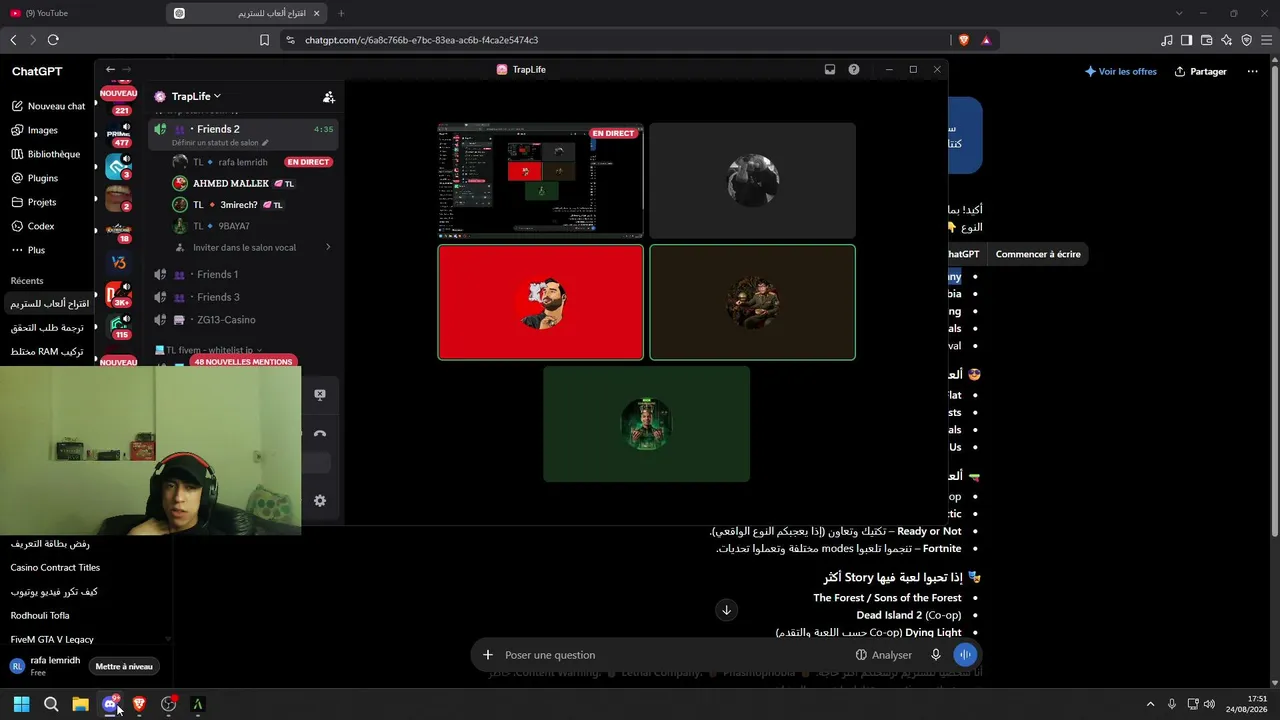Open Discord help question mark icon

pyautogui.click(x=854, y=70)
